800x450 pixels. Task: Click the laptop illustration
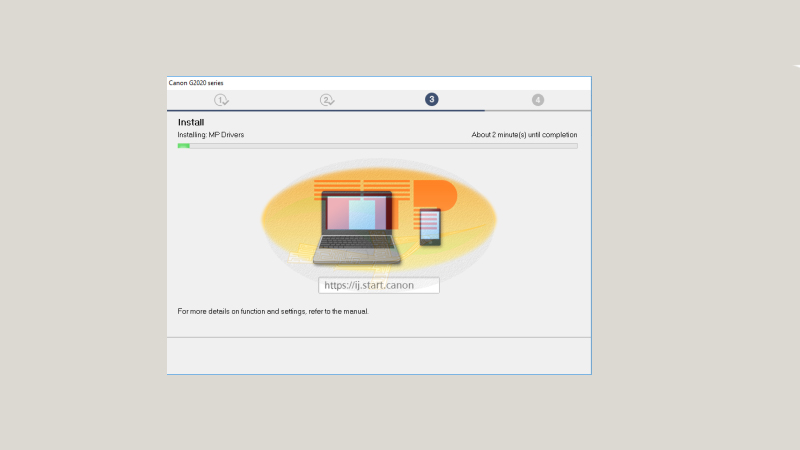(x=357, y=228)
